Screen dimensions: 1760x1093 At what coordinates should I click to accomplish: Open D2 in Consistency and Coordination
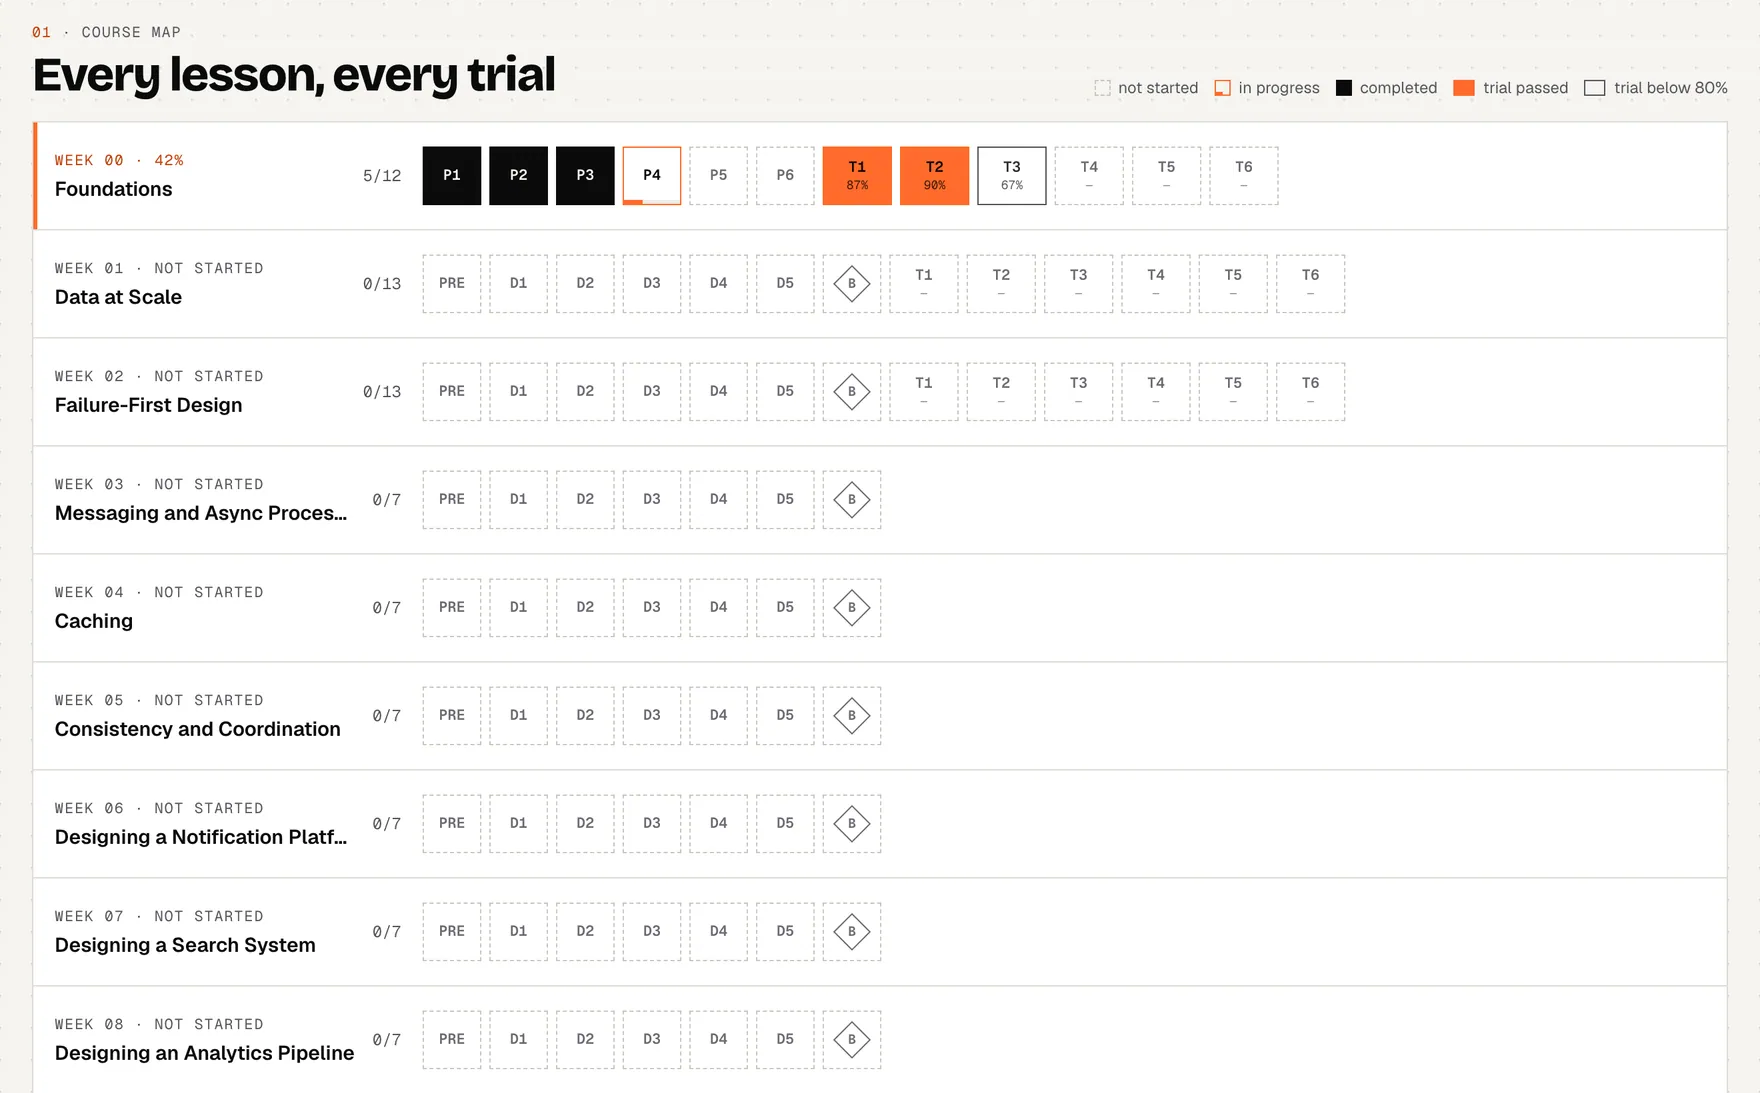point(586,716)
